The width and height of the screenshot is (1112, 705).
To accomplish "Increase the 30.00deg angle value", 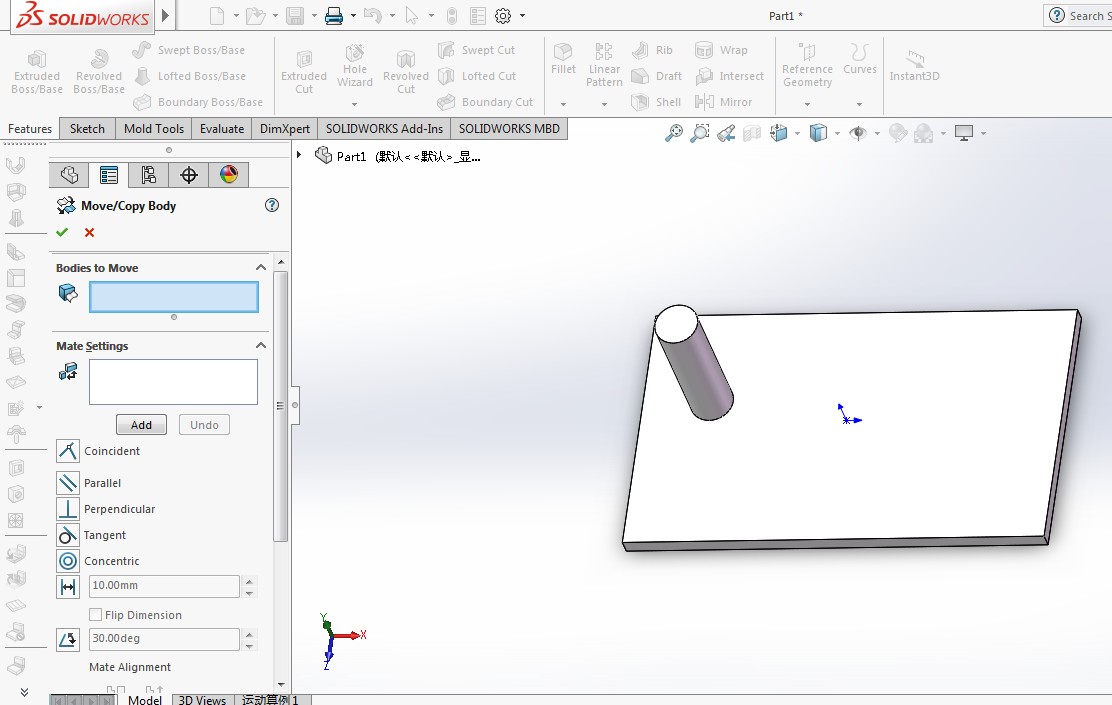I will pos(250,633).
